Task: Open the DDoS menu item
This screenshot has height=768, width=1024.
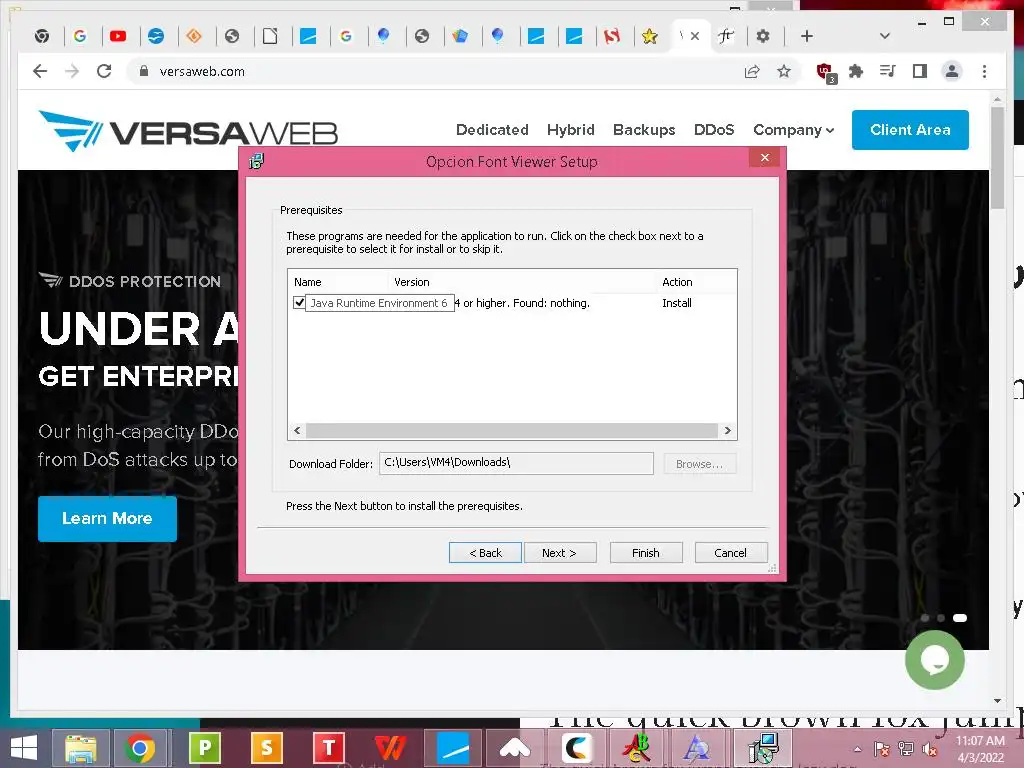Action: click(714, 130)
